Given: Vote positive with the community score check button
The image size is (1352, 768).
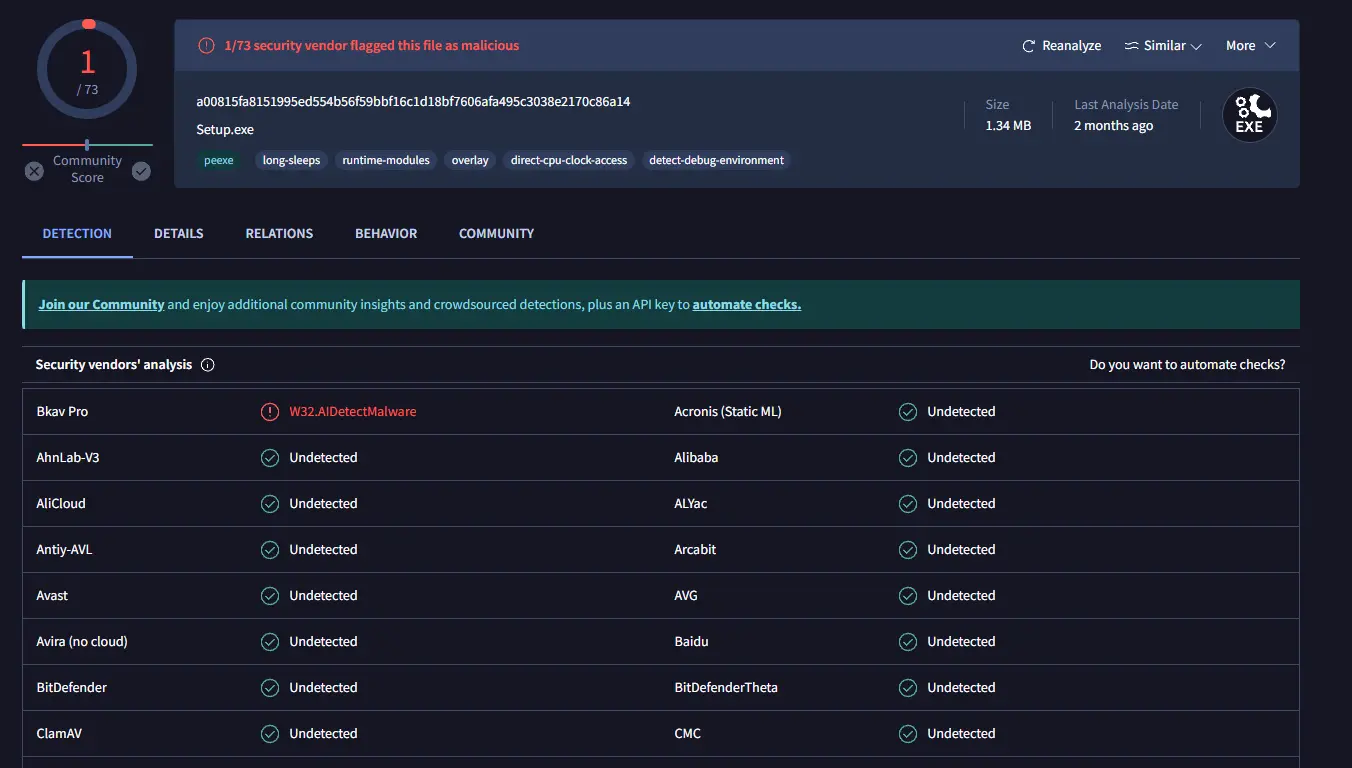Looking at the screenshot, I should 141,171.
